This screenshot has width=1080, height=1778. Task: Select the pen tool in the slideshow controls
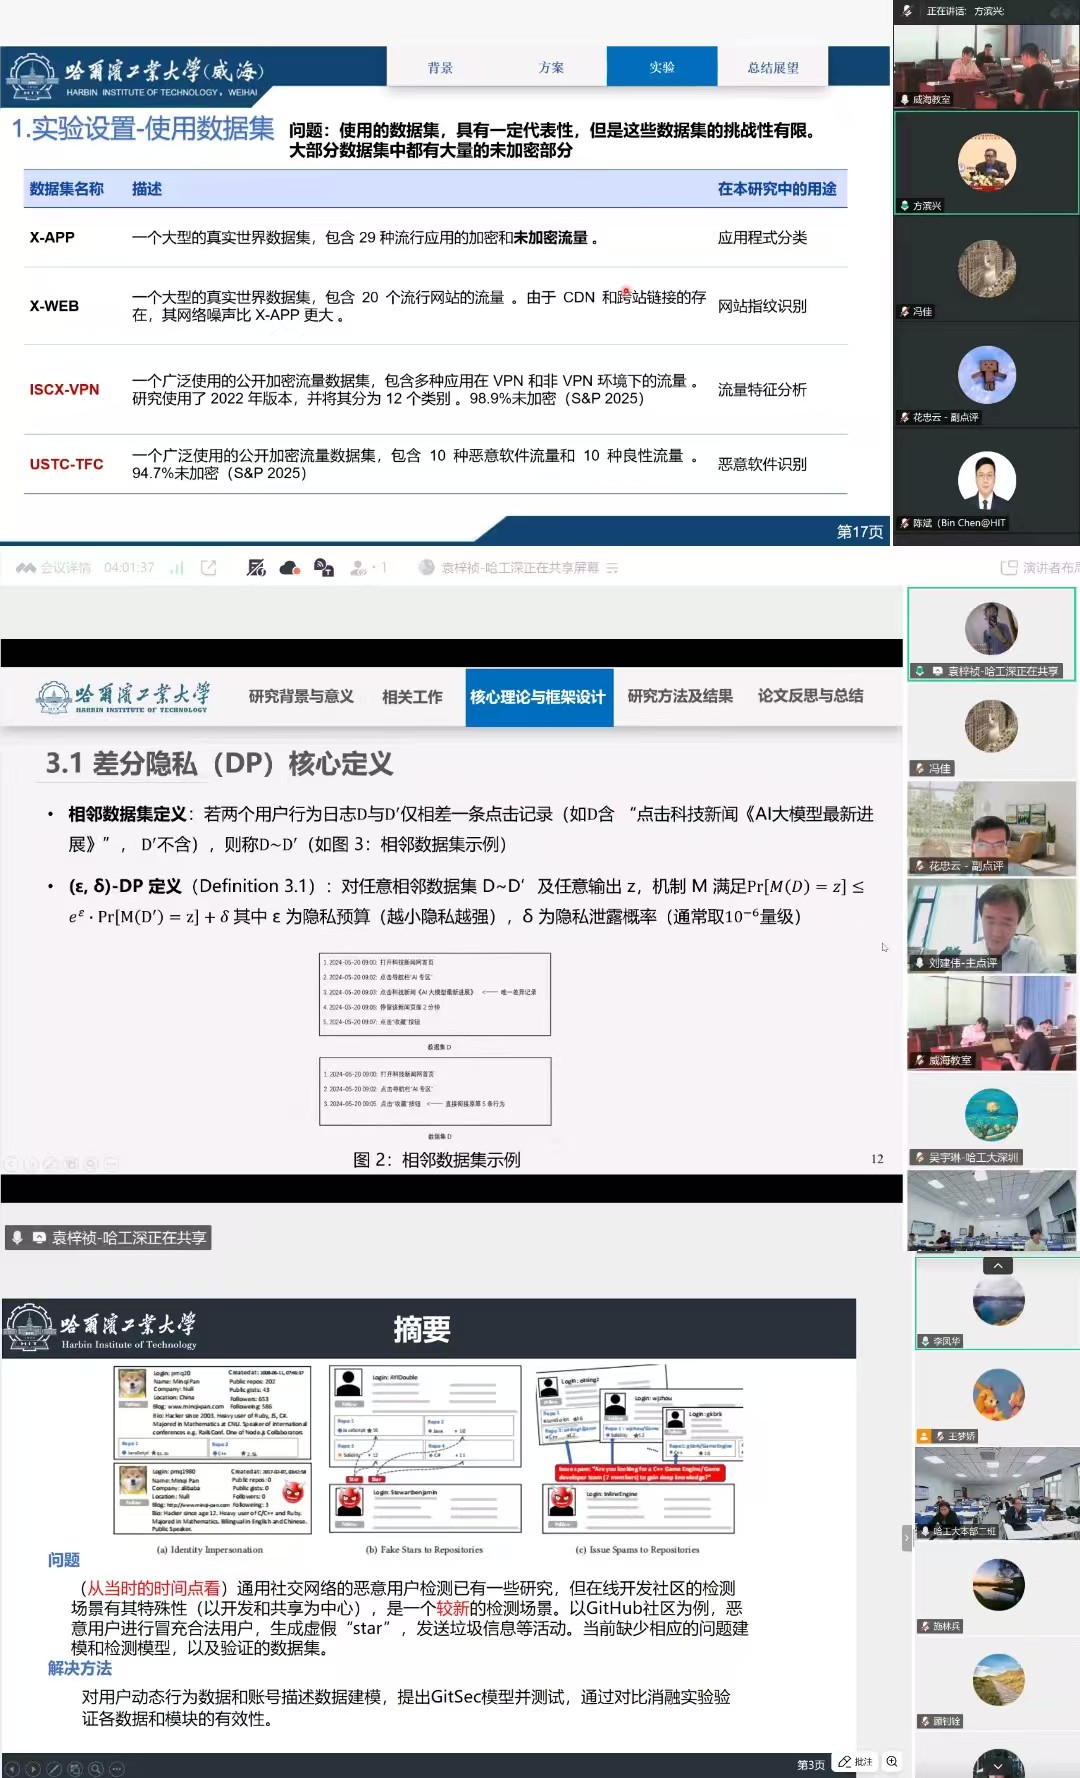pyautogui.click(x=54, y=1769)
